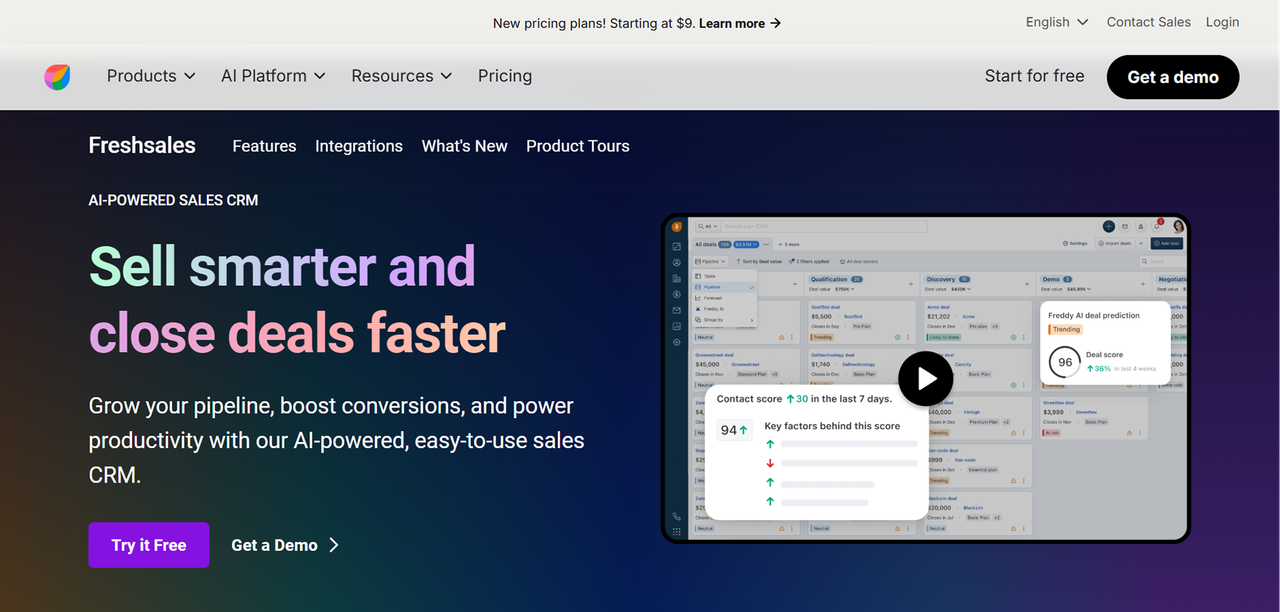Open the Learn more pricing link

pos(740,23)
